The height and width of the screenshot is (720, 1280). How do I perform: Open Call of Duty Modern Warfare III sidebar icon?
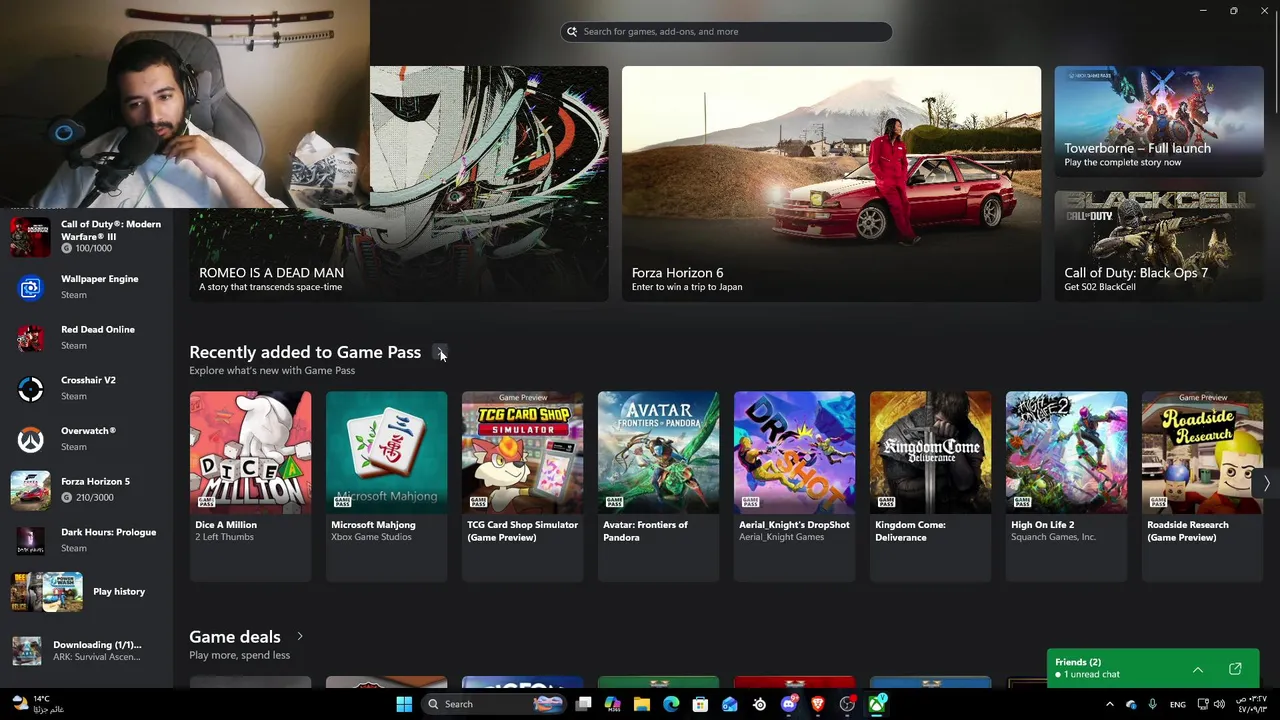[30, 237]
